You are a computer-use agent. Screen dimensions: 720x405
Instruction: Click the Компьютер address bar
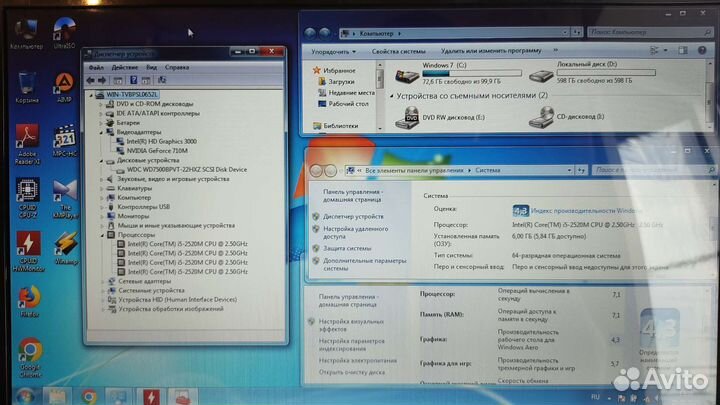[455, 33]
